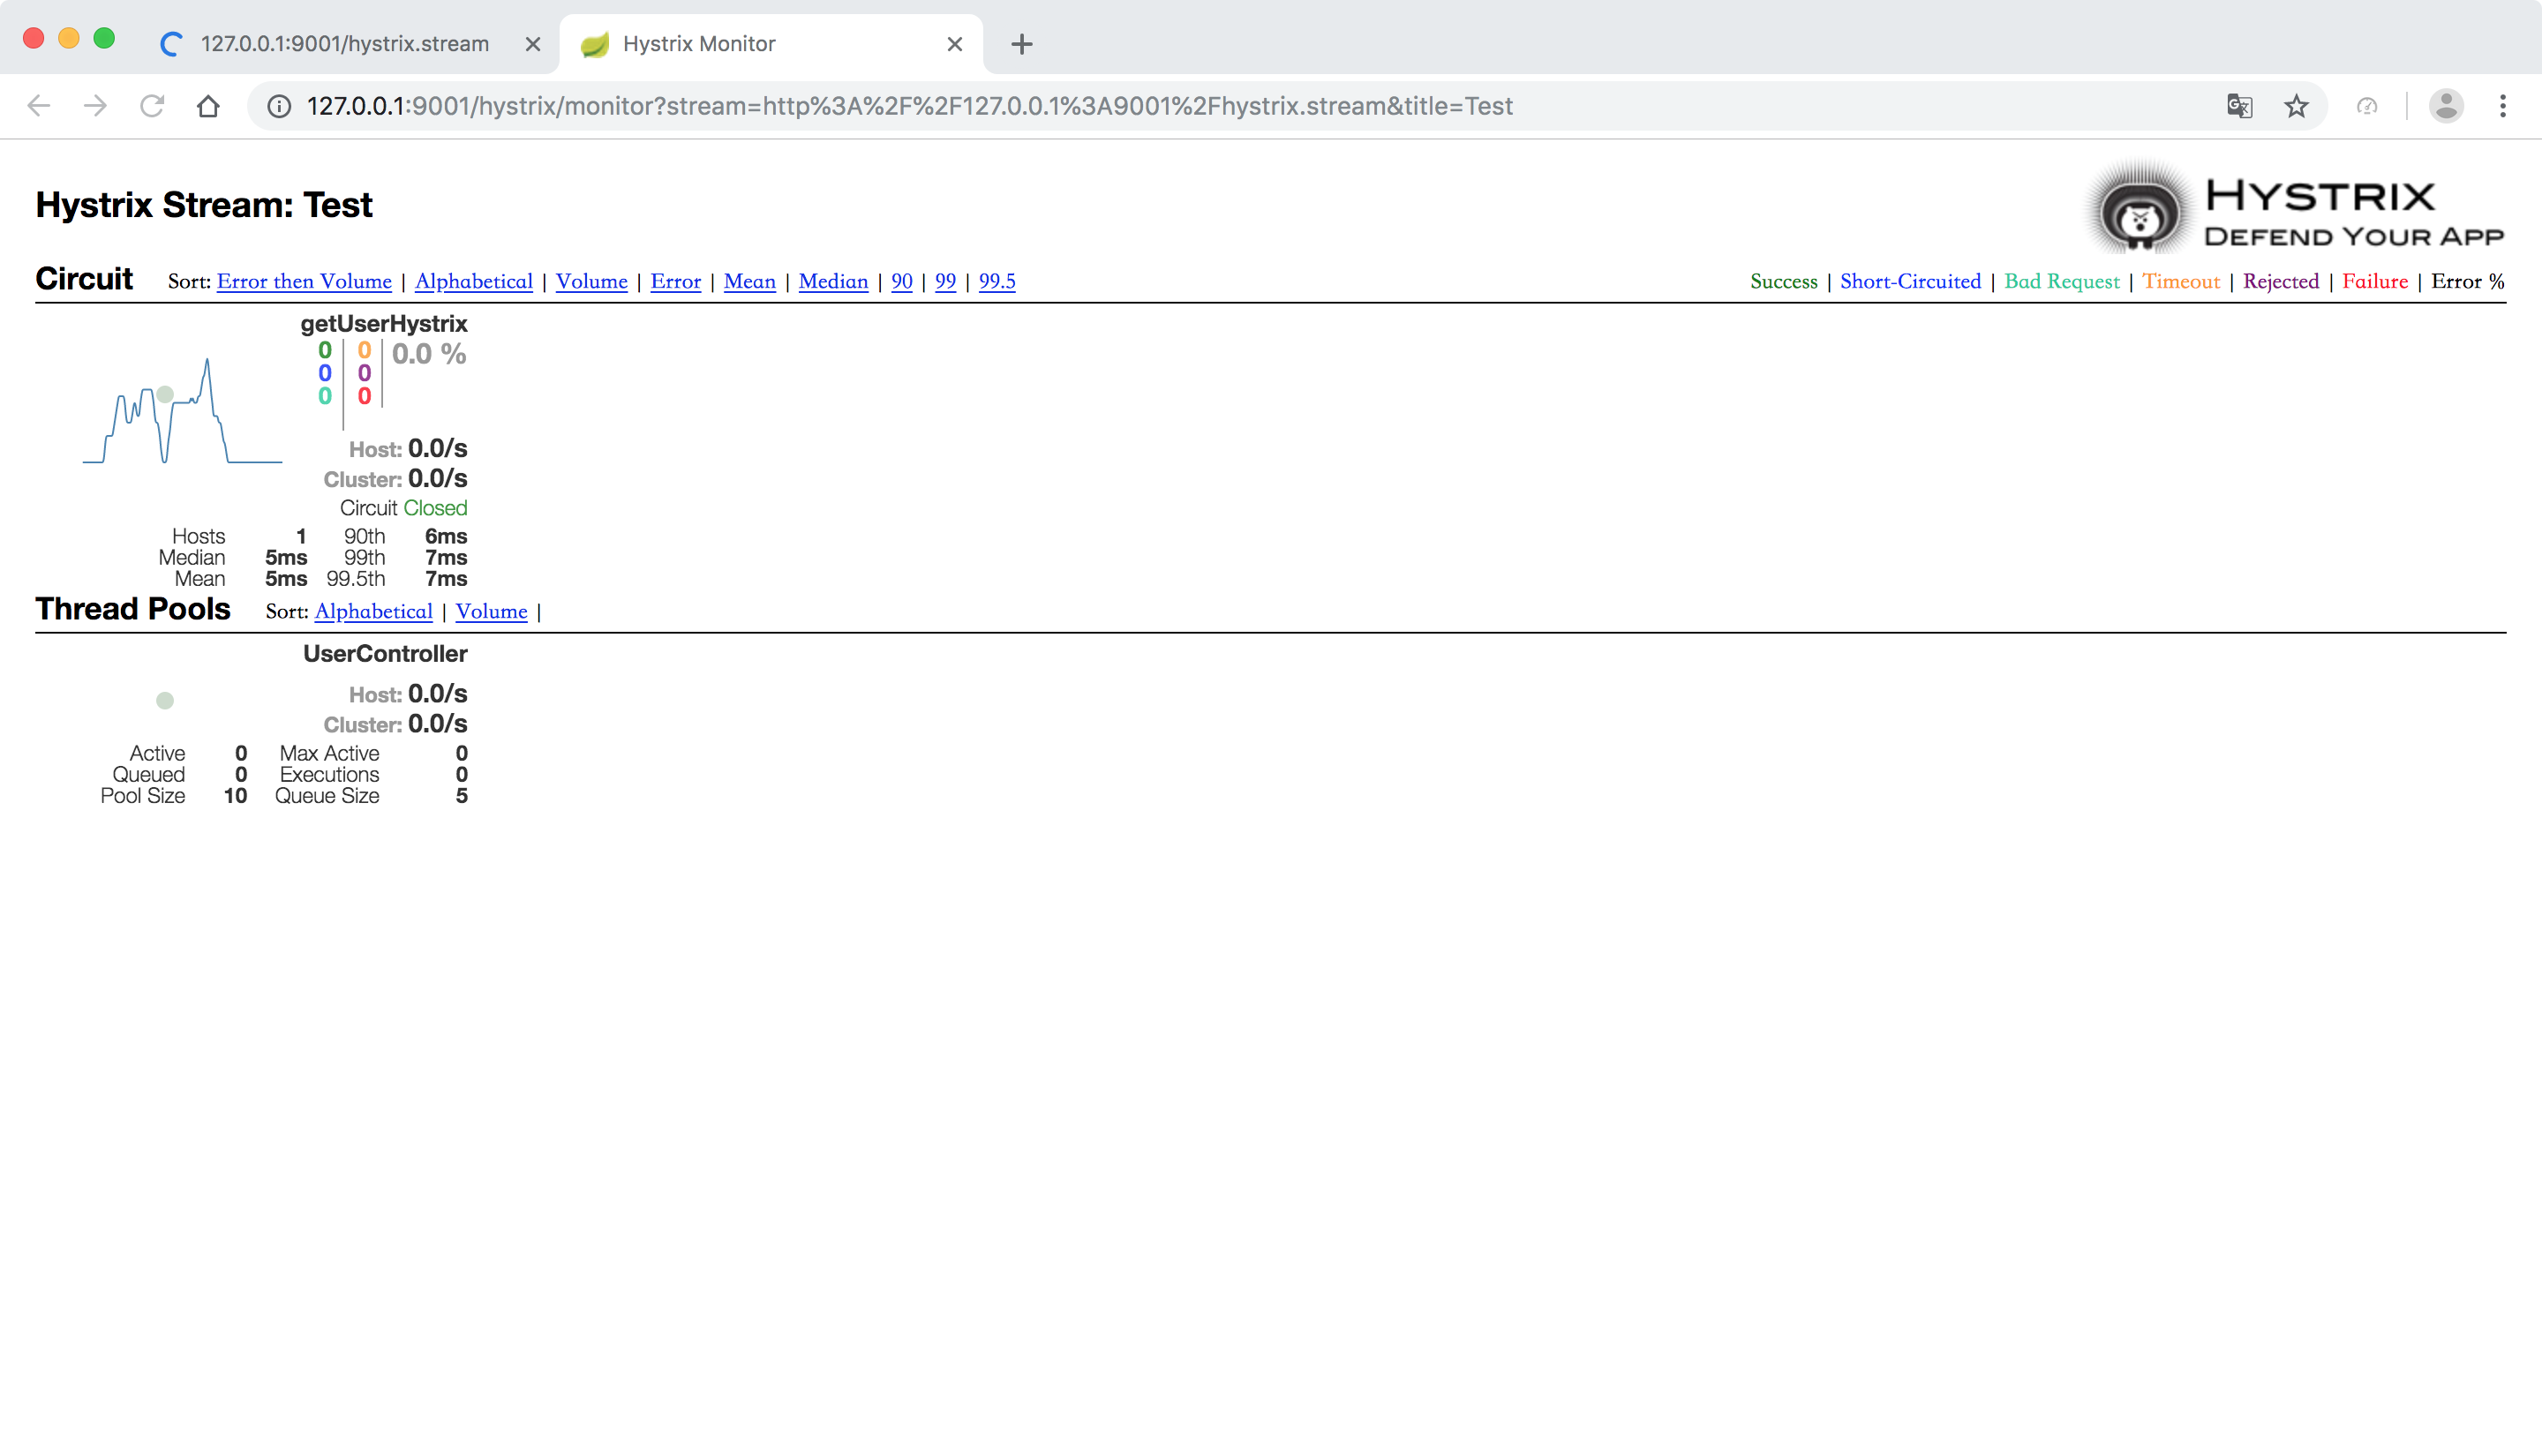The height and width of the screenshot is (1456, 2542).
Task: Sort circuits by Error
Action: (x=676, y=282)
